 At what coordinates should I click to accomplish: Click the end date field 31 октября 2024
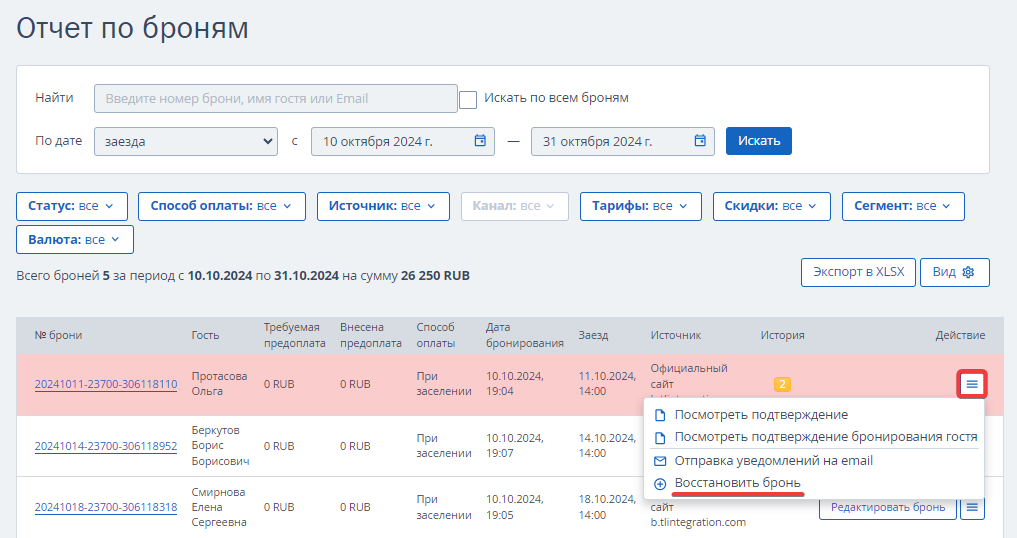(x=623, y=141)
